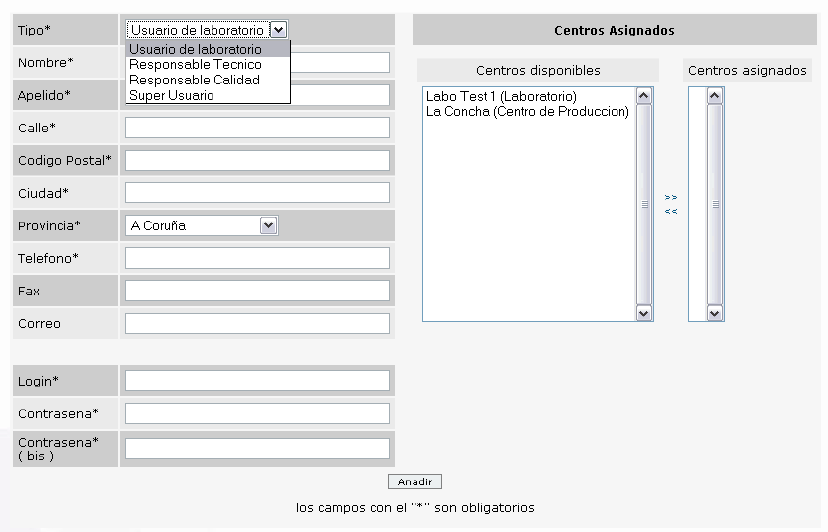Screen dimensions: 828x532
Task: Focus the Login input field
Action: click(257, 381)
